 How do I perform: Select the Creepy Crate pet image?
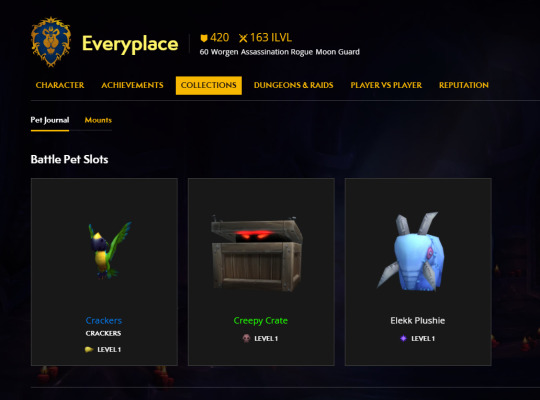(256, 253)
